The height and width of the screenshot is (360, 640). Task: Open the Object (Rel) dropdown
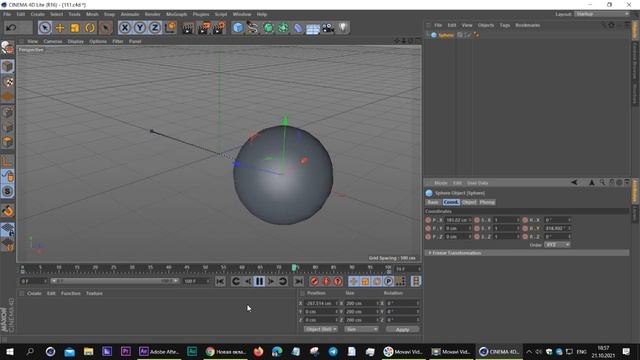tap(320, 329)
